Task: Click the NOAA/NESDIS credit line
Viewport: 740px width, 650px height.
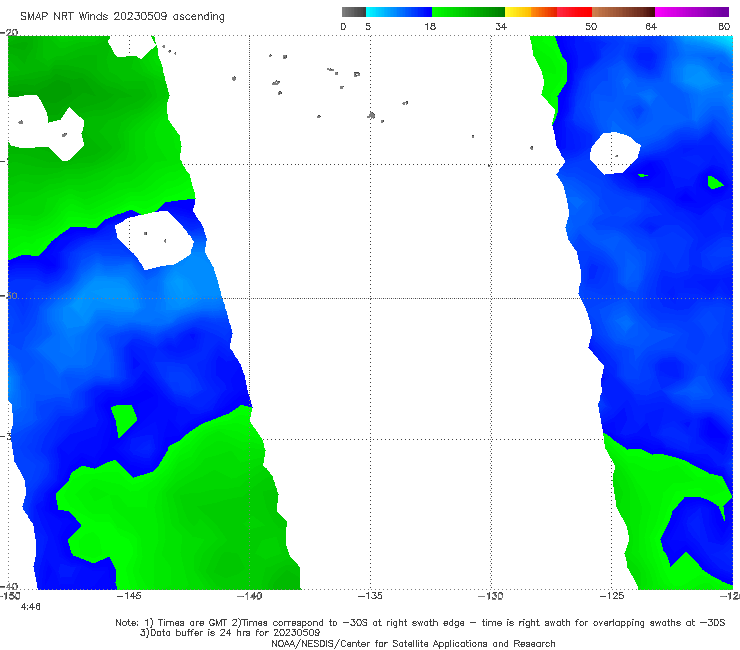Action: click(x=413, y=643)
